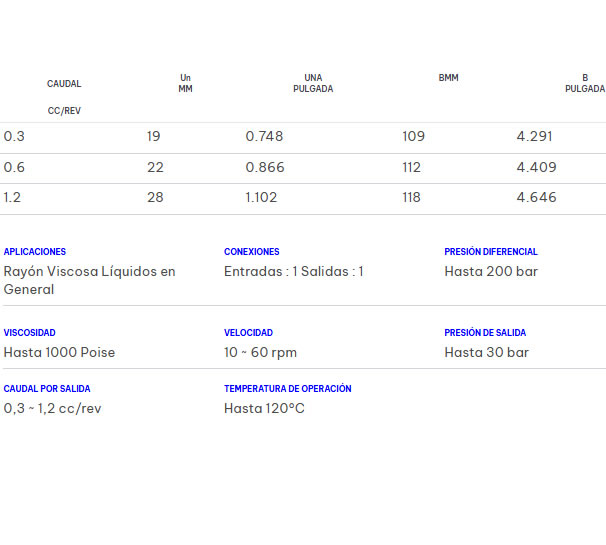Image resolution: width=606 pixels, height=545 pixels.
Task: Click the Un MM column header
Action: (x=185, y=83)
